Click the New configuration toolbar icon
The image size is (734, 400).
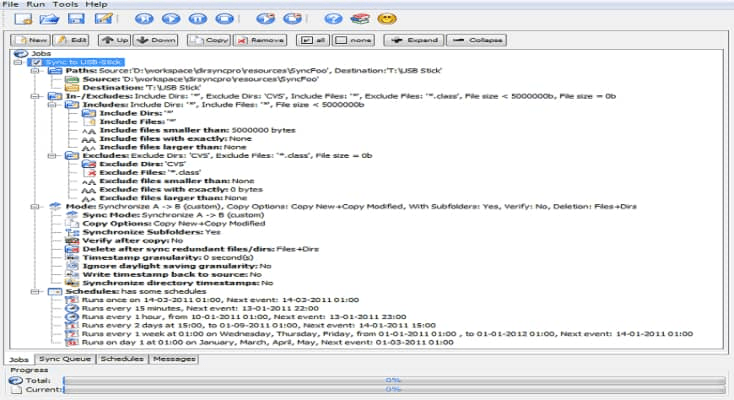pos(23,19)
